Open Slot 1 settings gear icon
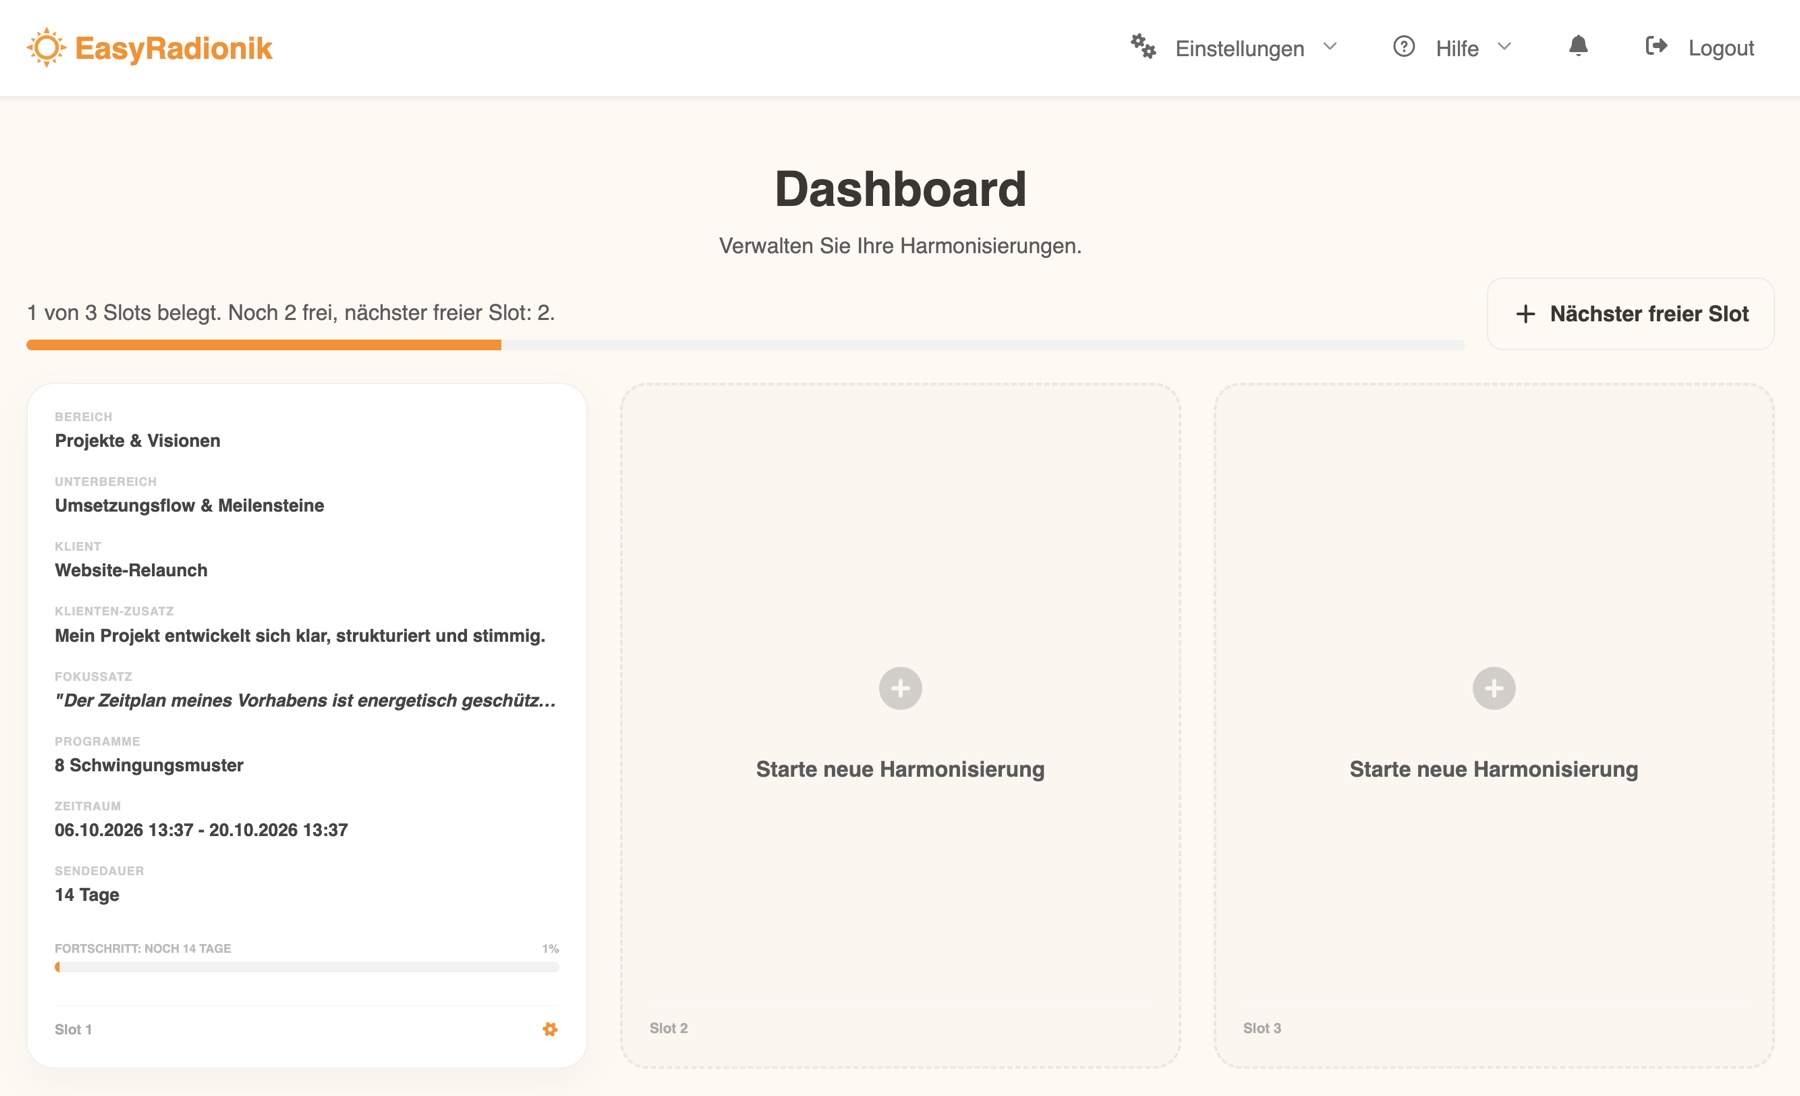Screen dimensions: 1800x1096 [x=550, y=1029]
